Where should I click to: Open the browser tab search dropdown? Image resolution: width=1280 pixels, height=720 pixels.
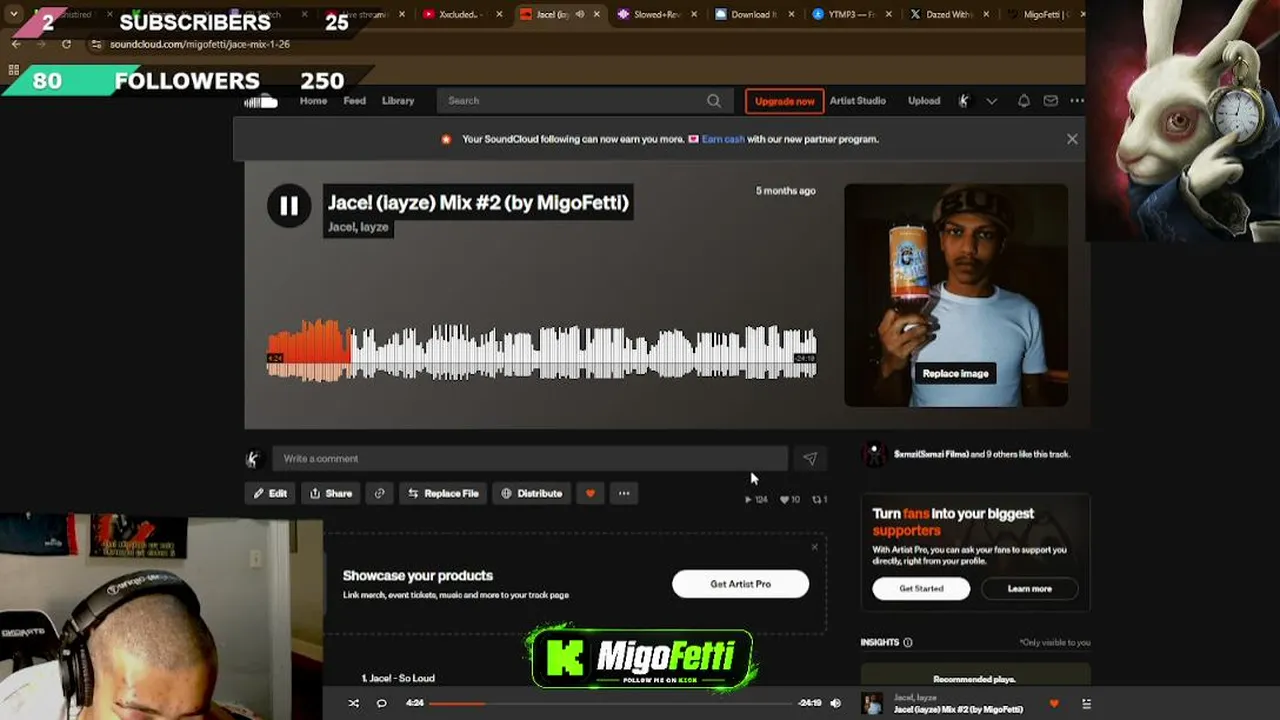click(14, 15)
